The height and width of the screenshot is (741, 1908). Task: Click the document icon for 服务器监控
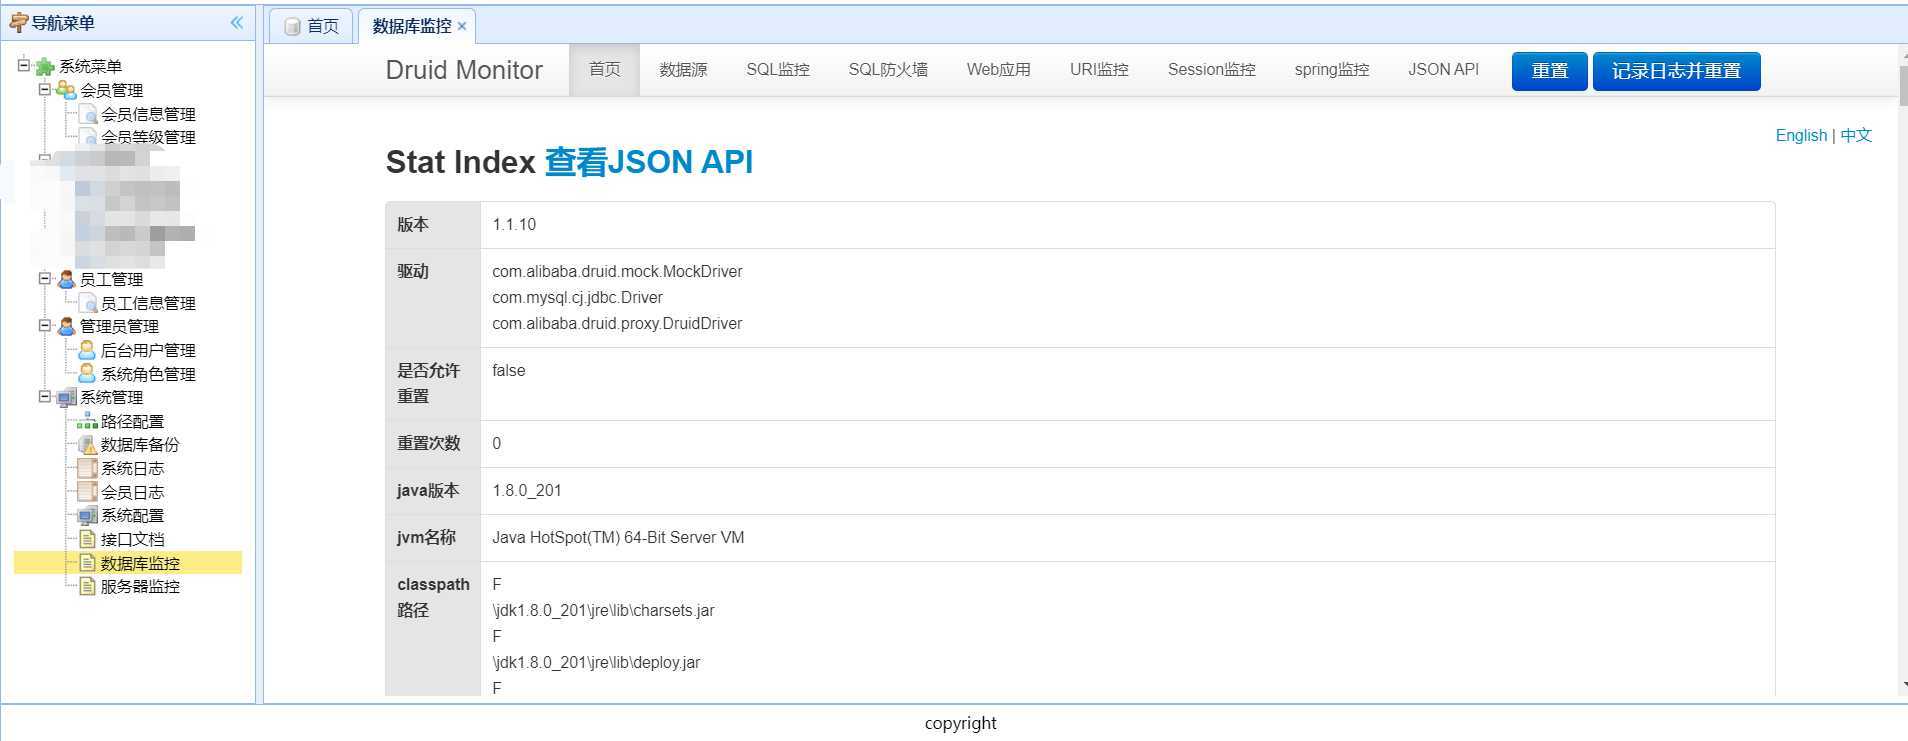[88, 586]
